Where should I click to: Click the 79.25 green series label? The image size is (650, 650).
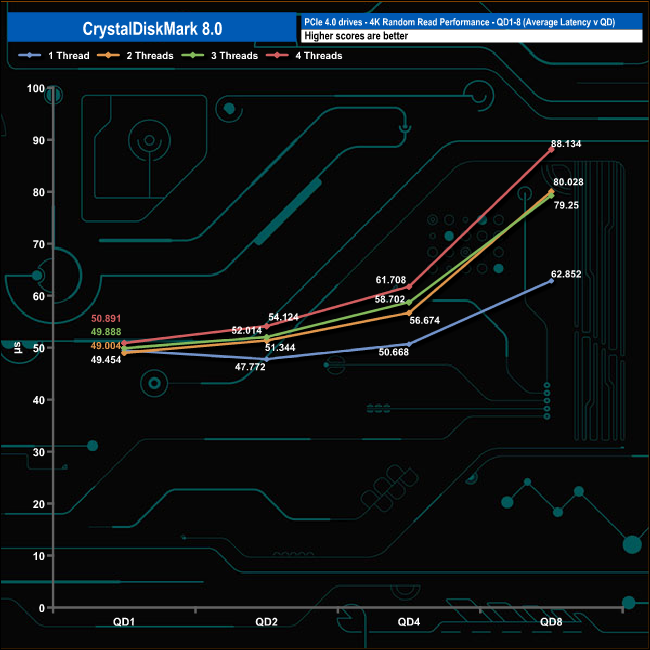coord(566,205)
